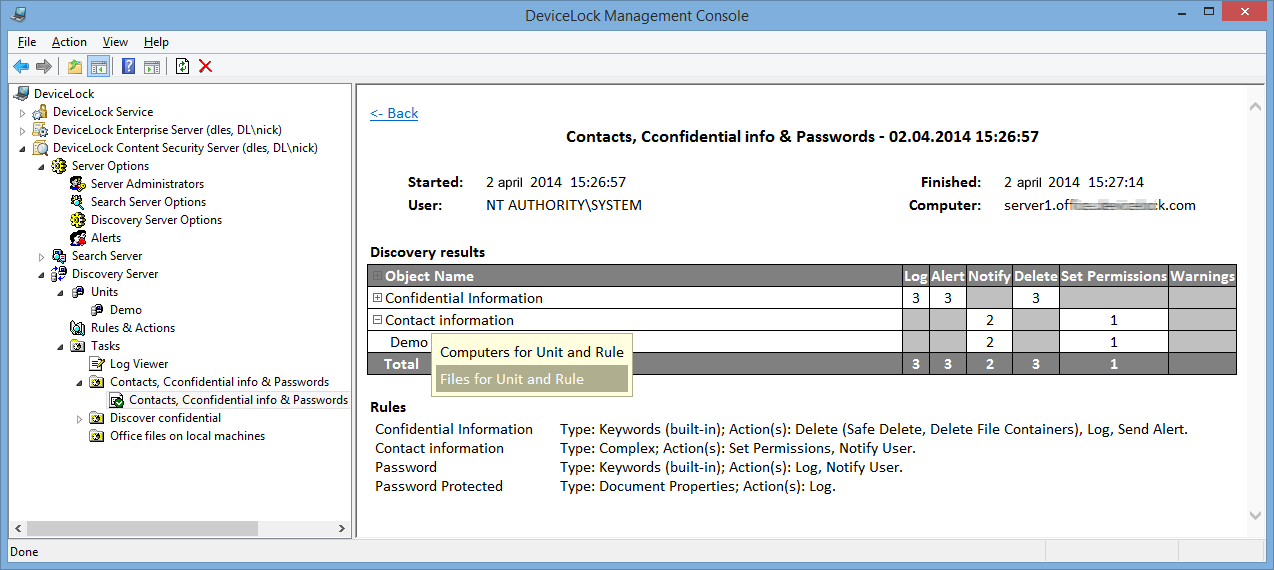The width and height of the screenshot is (1274, 570).
Task: Click the DeviceLock Enterprise Server icon
Action: 41,130
